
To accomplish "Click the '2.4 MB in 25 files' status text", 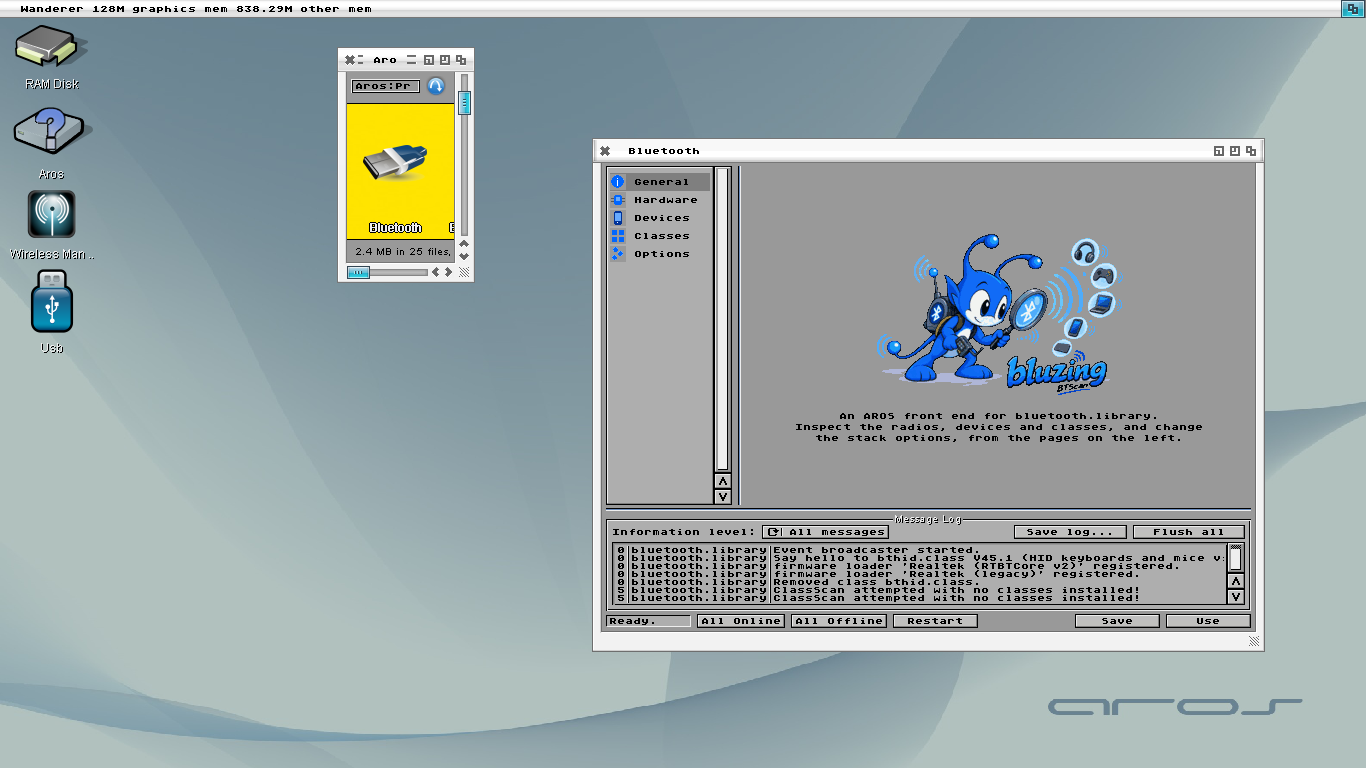I will [x=403, y=252].
